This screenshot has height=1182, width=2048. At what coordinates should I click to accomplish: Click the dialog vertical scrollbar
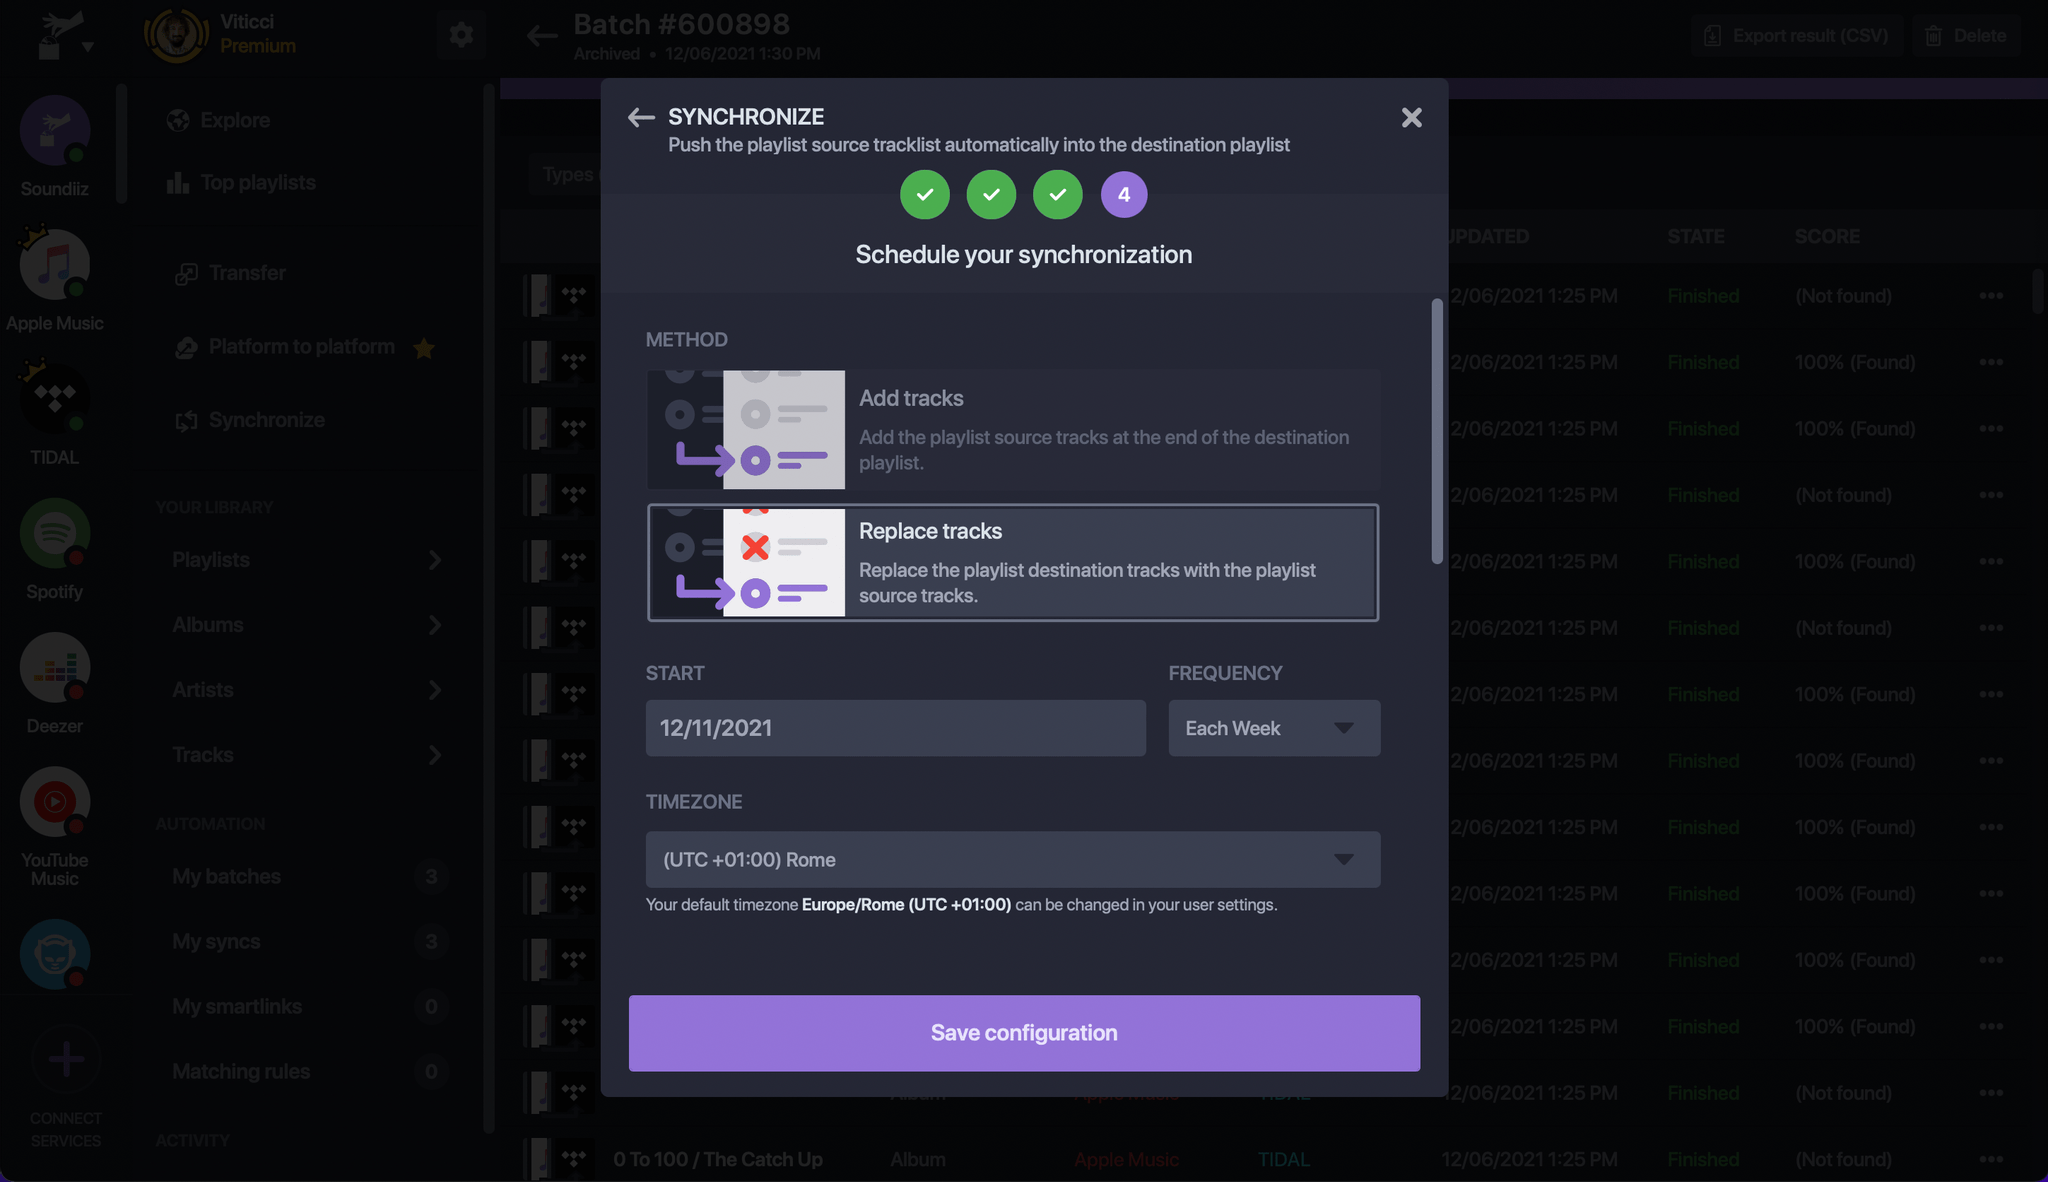coord(1437,431)
